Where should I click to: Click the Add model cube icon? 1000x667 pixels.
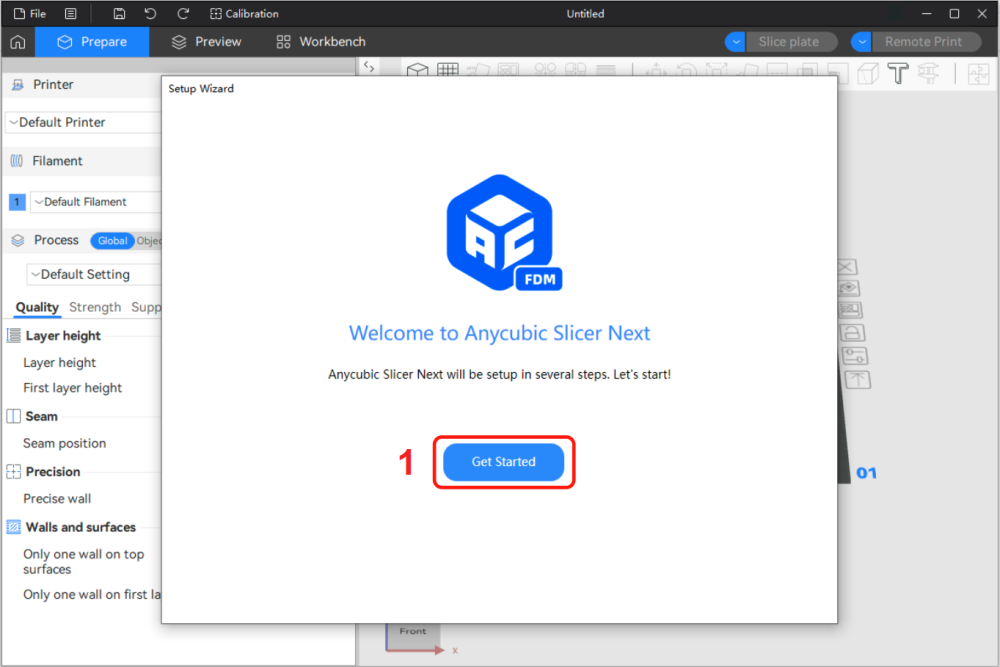pos(417,69)
